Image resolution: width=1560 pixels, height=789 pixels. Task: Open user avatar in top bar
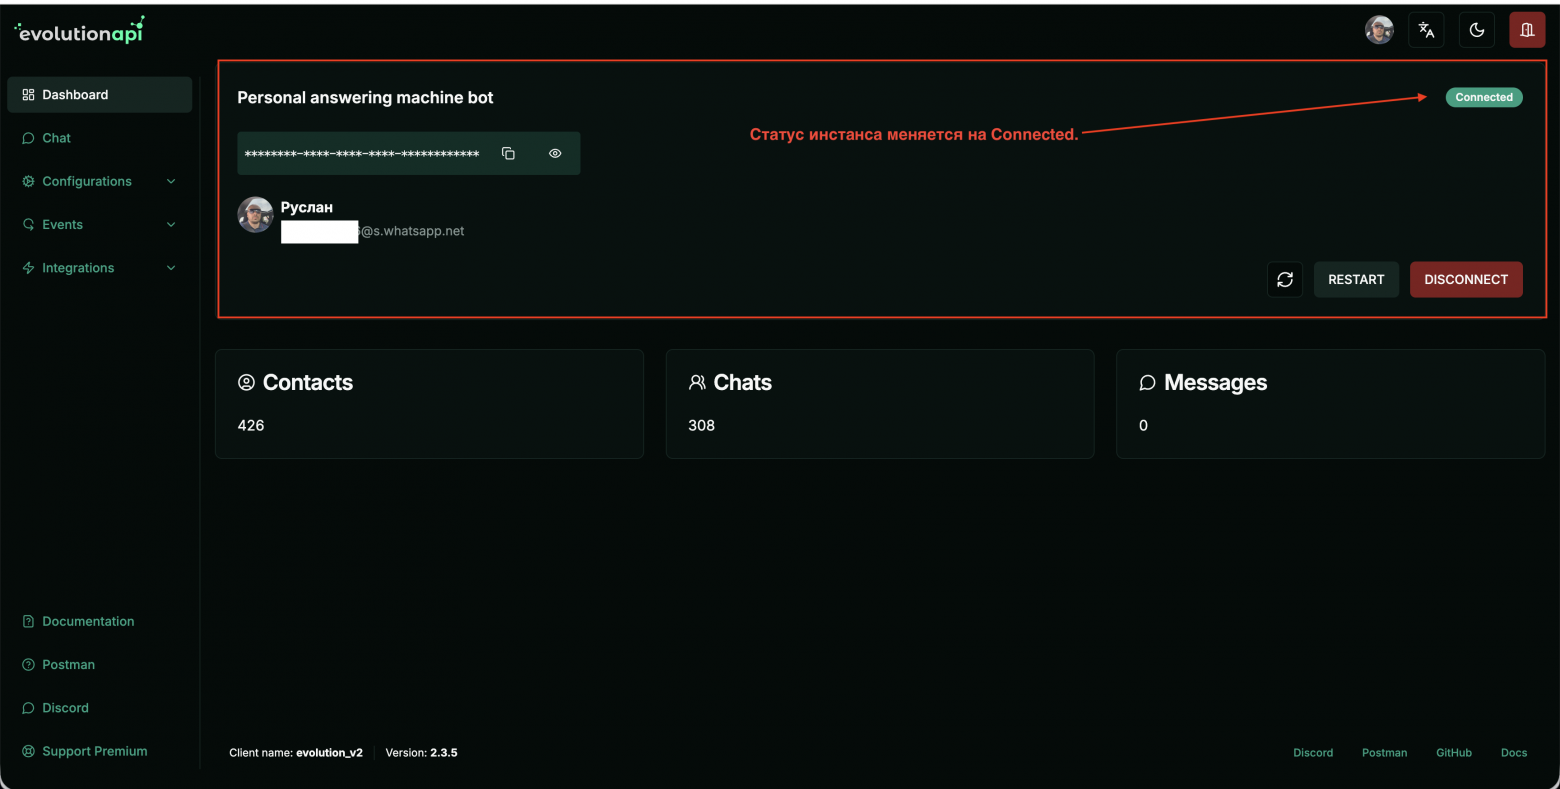(x=1379, y=30)
